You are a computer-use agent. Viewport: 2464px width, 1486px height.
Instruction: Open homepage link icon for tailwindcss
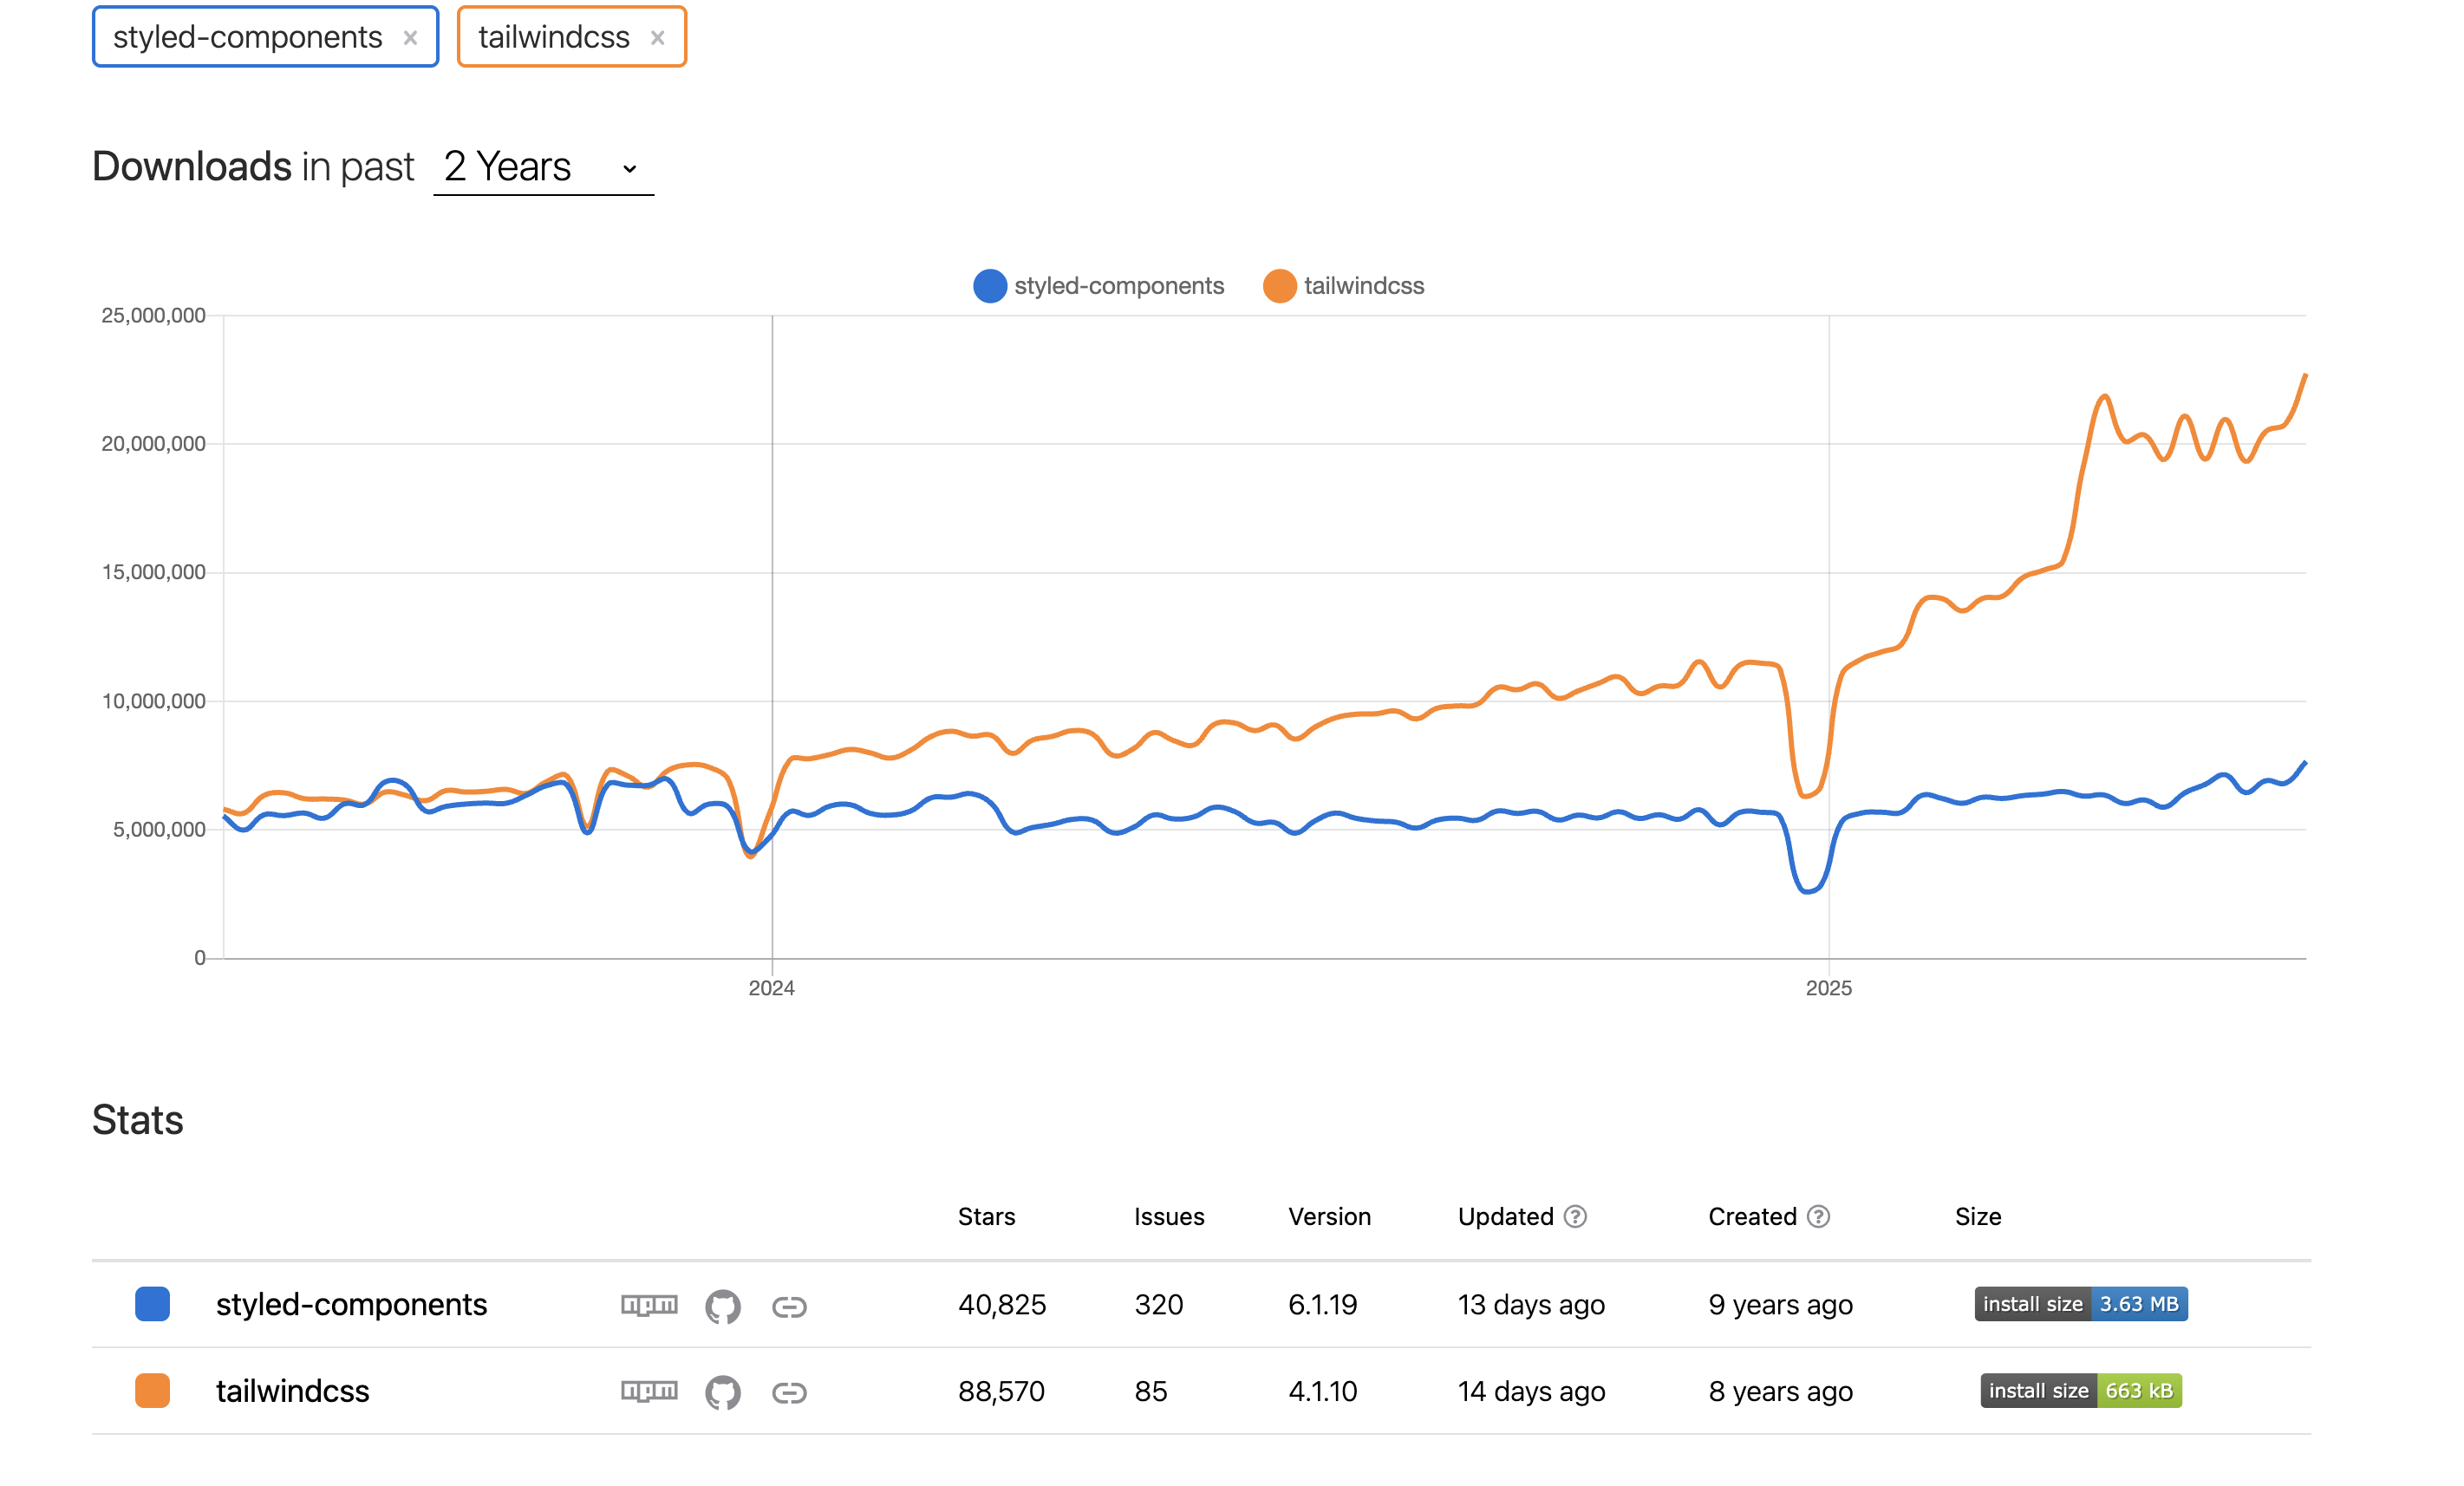tap(789, 1392)
